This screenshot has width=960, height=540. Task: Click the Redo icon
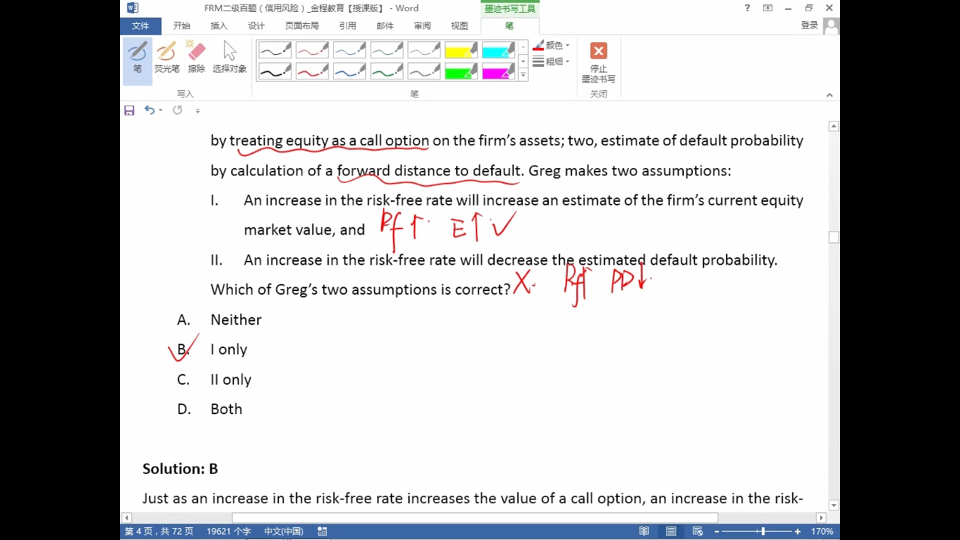point(178,110)
